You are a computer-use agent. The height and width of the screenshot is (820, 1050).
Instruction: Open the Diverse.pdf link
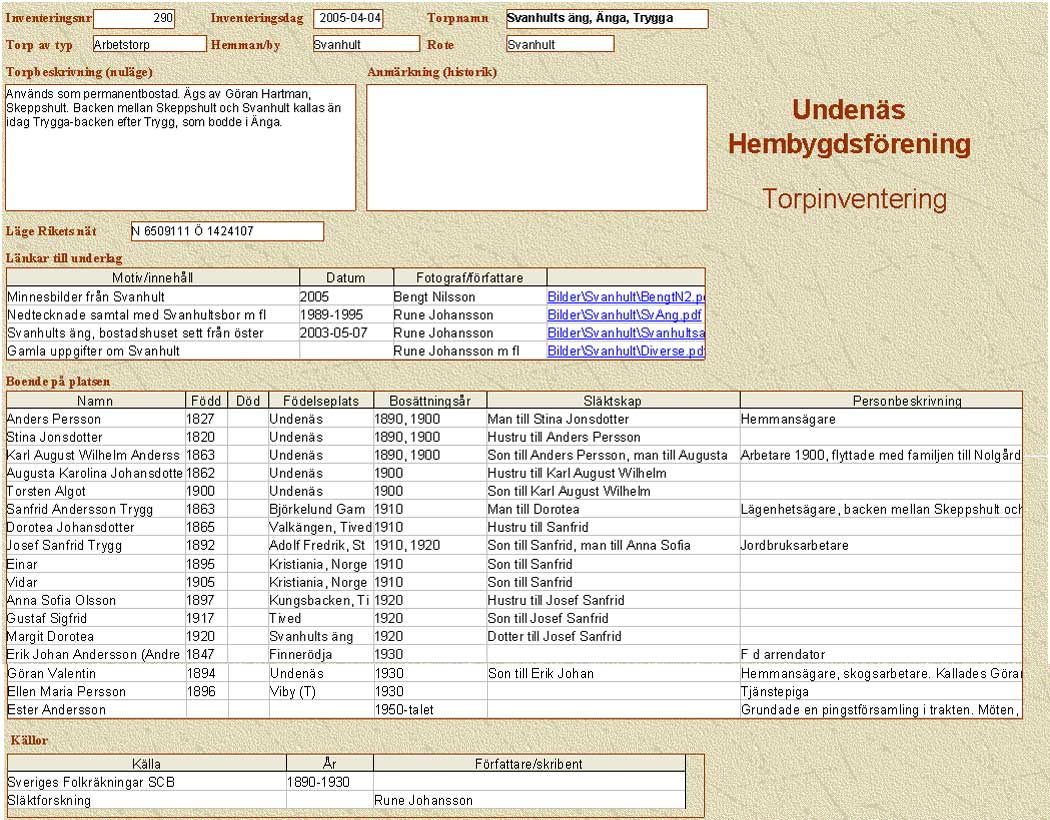point(626,351)
